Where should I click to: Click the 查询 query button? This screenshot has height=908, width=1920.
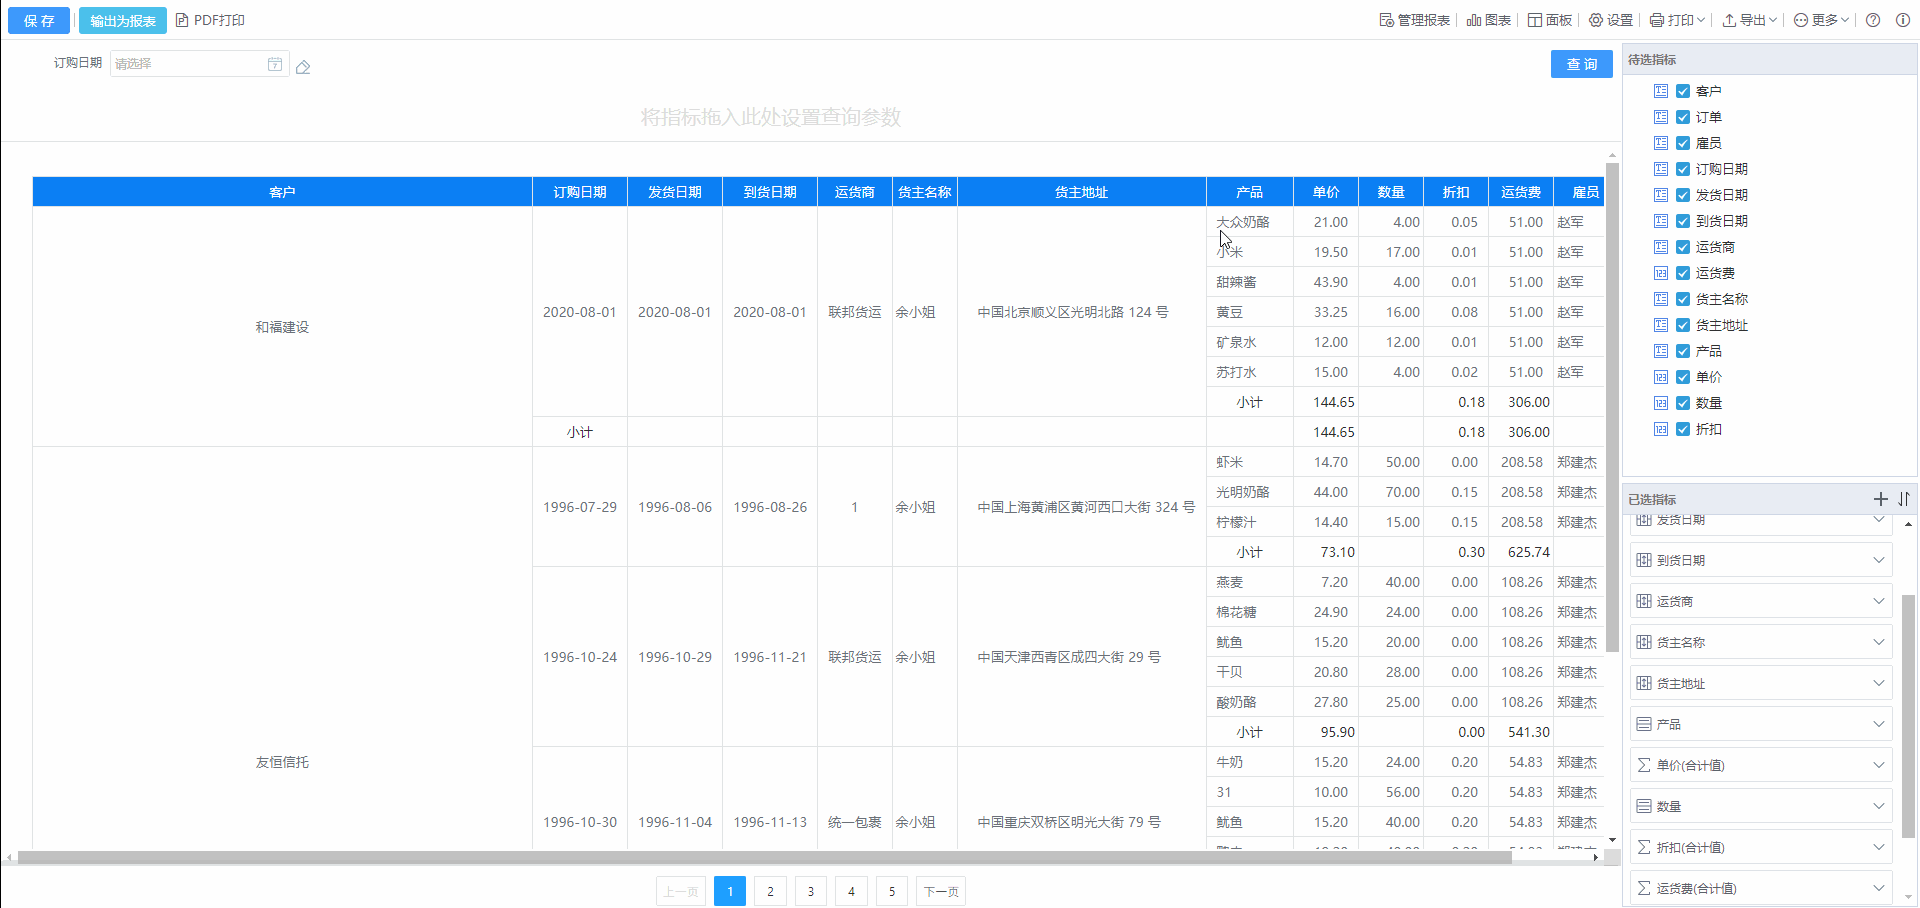[x=1581, y=64]
